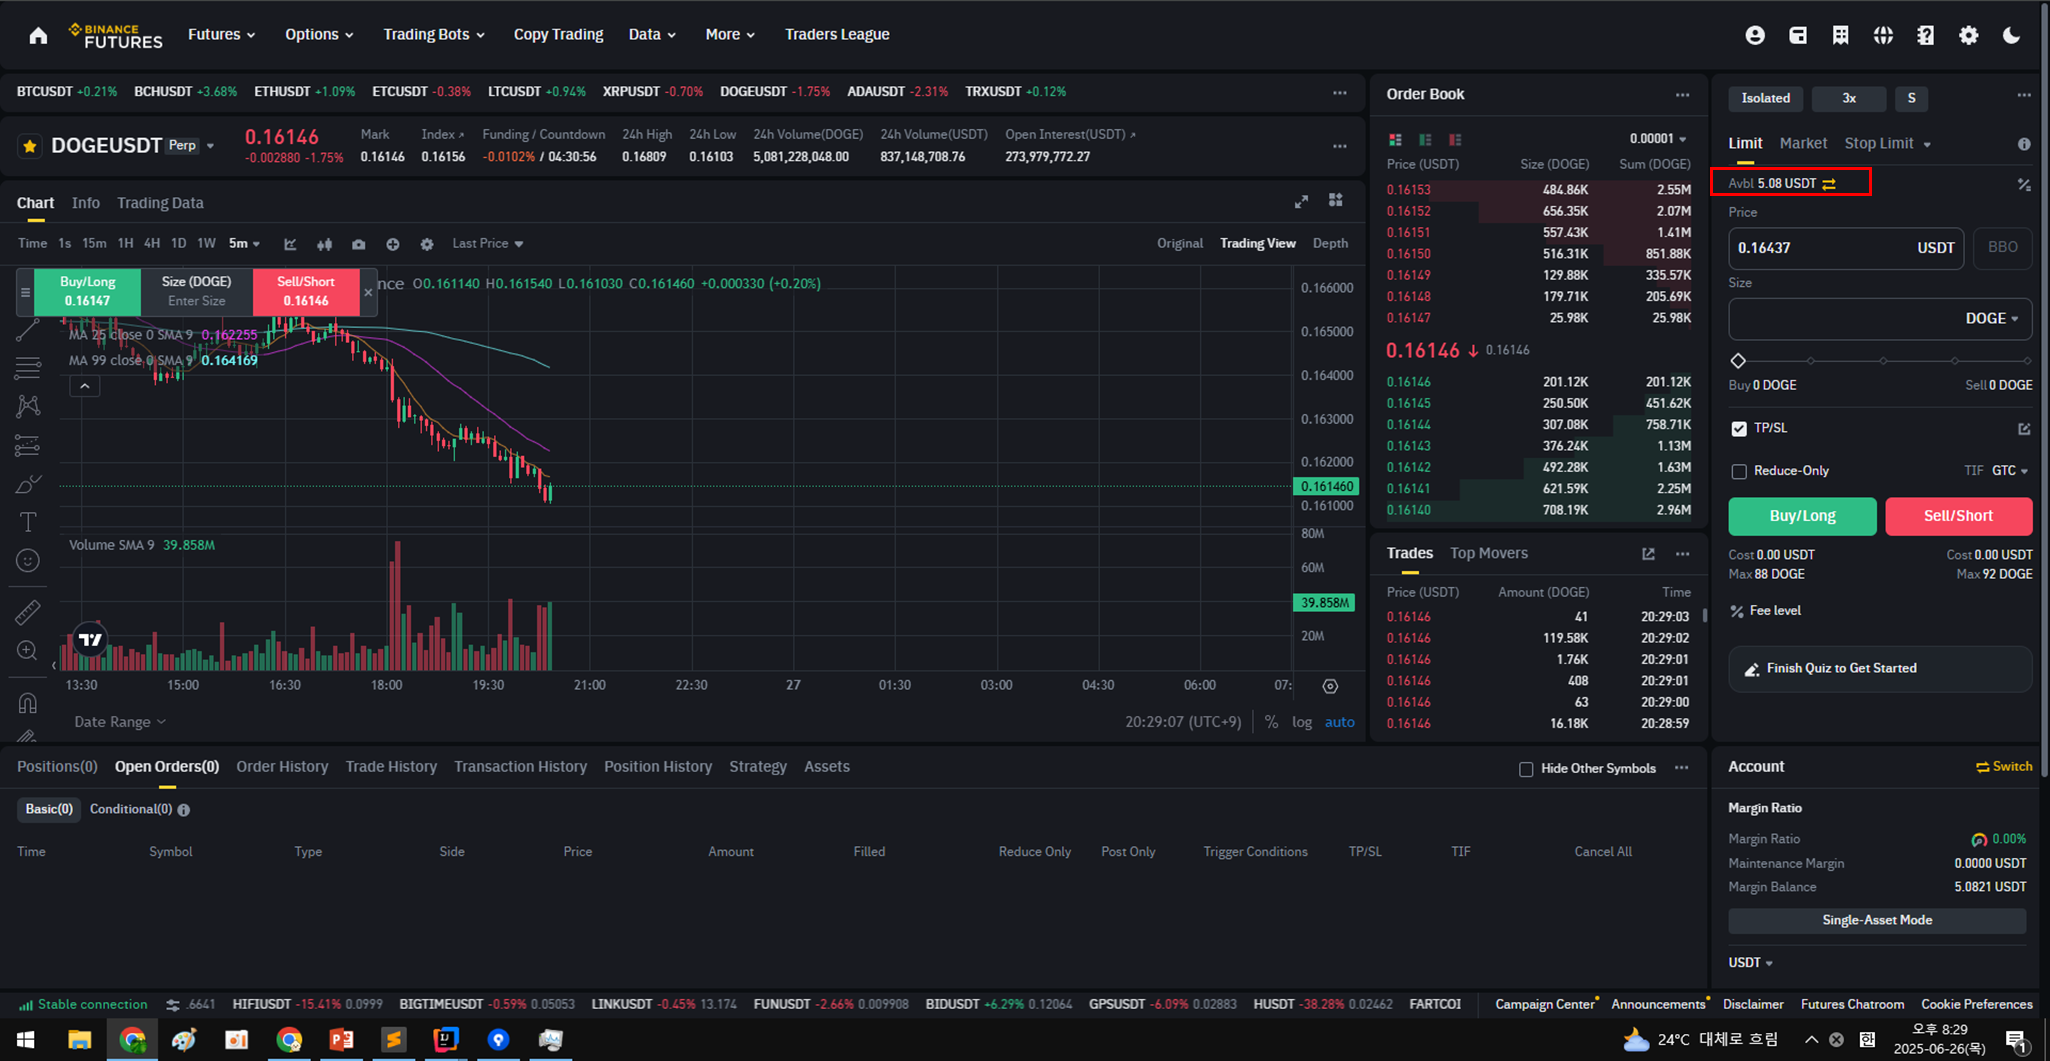Open order book 0.00001 precision dropdown
2050x1061 pixels.
[1658, 139]
